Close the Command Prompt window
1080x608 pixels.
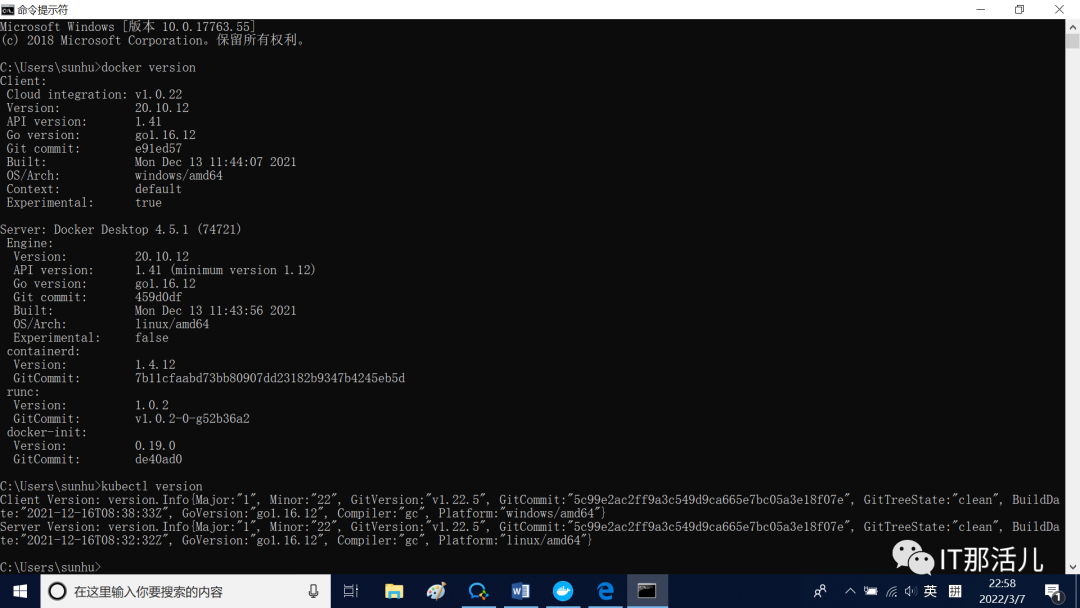[1059, 10]
